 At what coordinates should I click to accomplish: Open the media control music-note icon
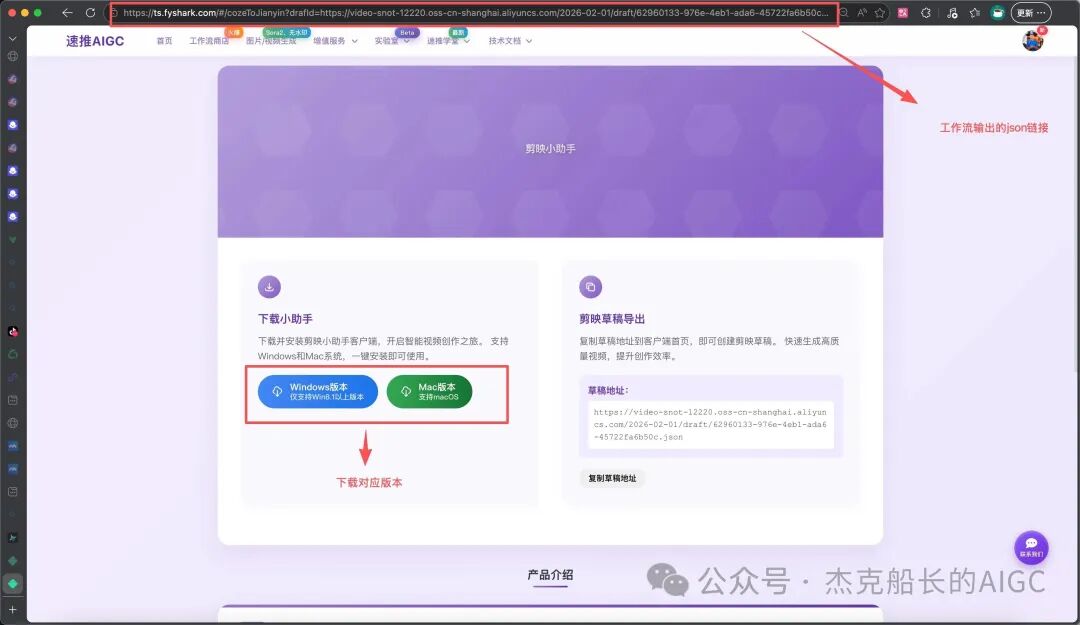pyautogui.click(x=951, y=12)
